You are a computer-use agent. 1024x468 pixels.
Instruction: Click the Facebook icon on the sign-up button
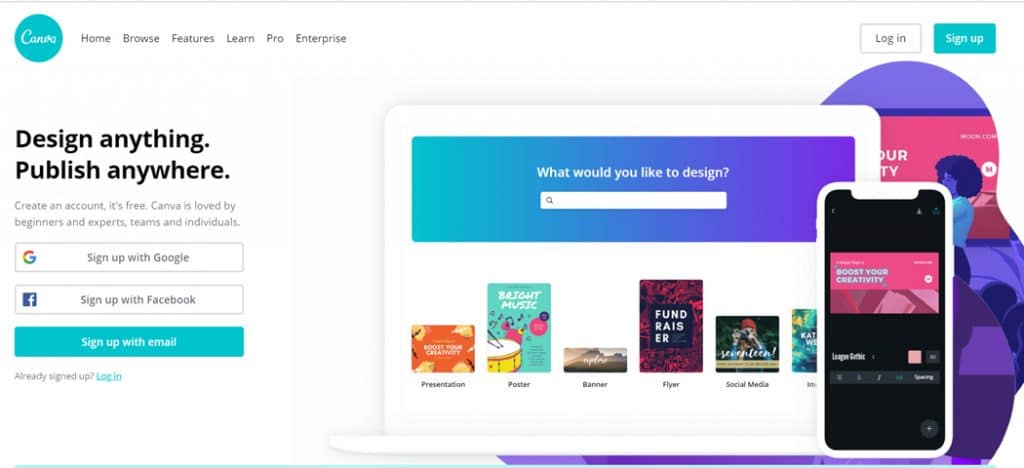point(29,300)
